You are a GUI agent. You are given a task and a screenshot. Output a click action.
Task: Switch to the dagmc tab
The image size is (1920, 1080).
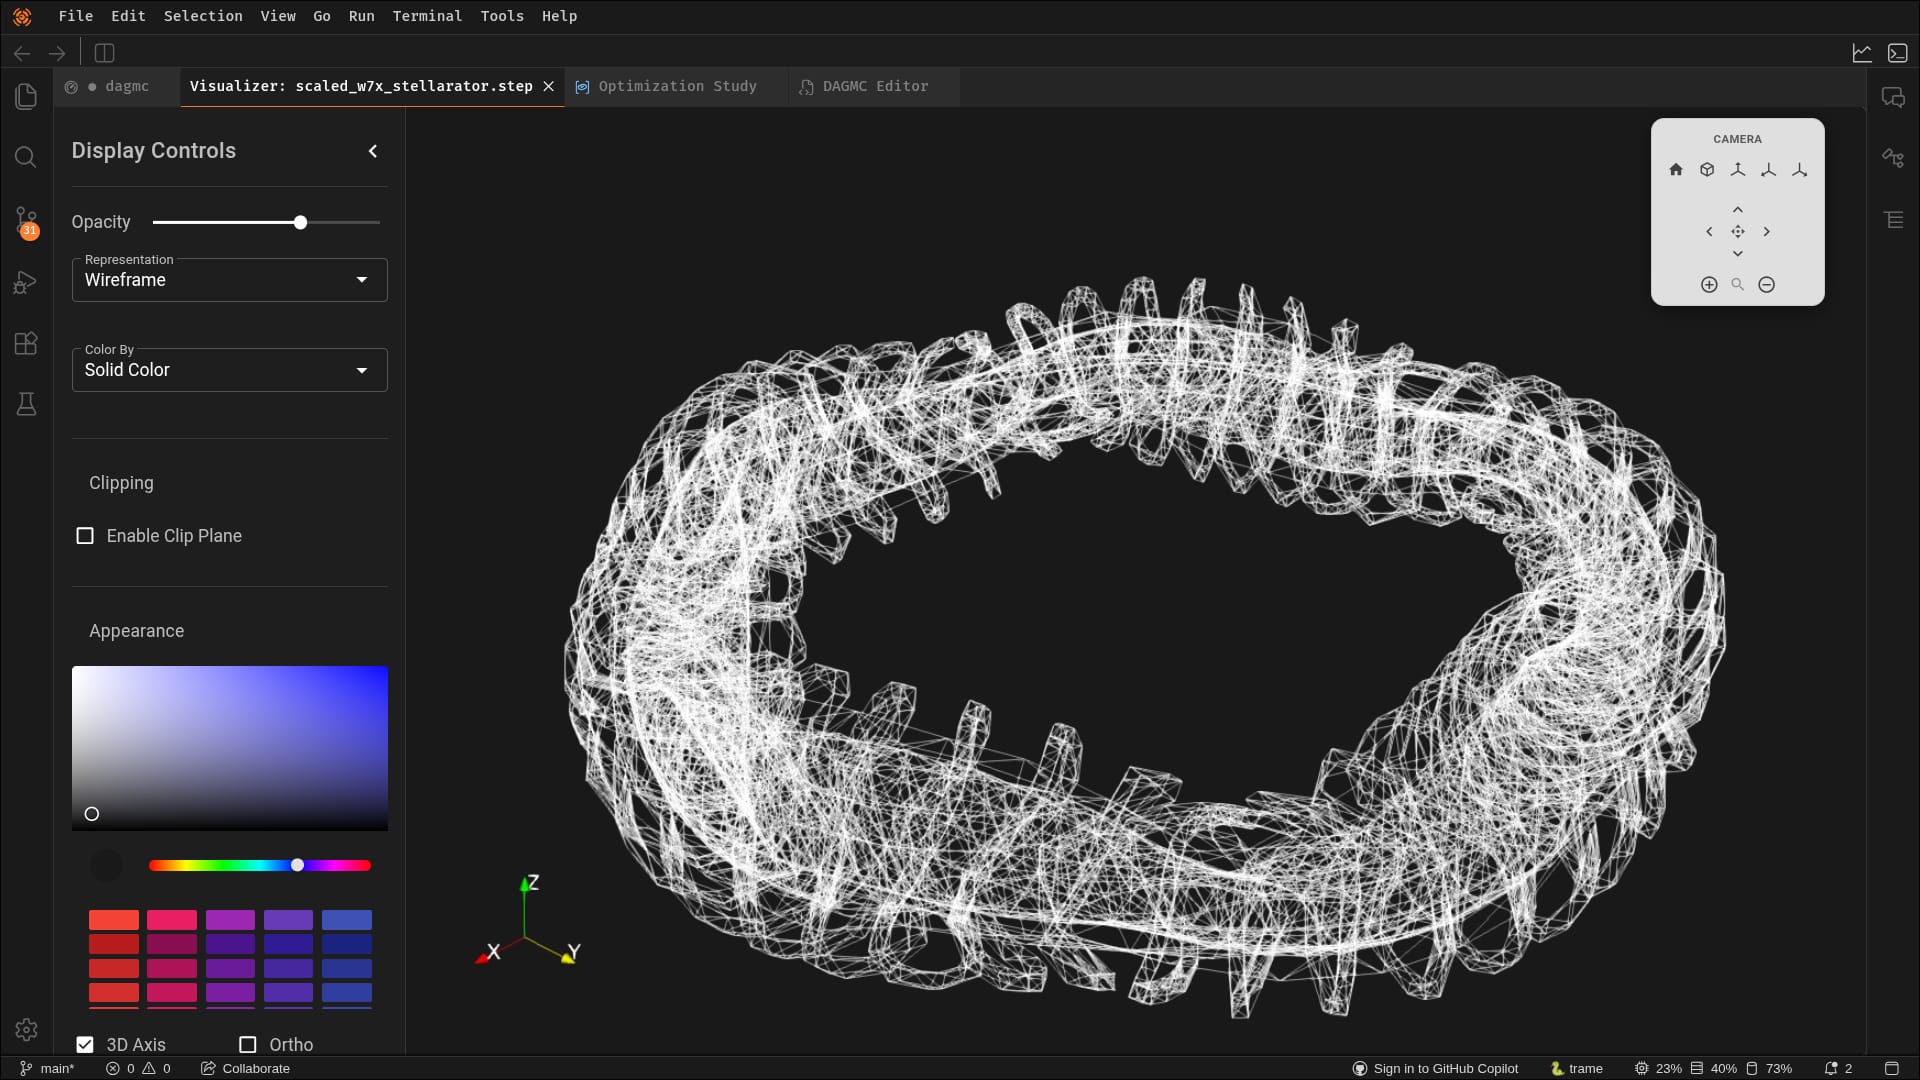click(x=118, y=86)
